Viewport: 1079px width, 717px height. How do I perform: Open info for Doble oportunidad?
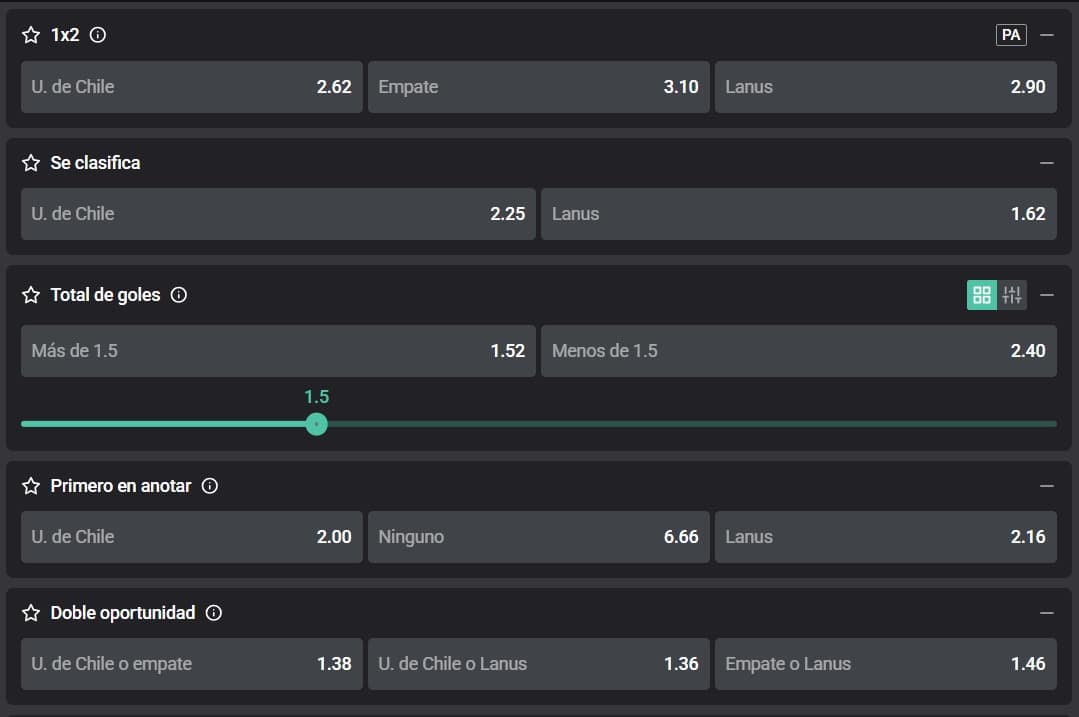[x=214, y=613]
